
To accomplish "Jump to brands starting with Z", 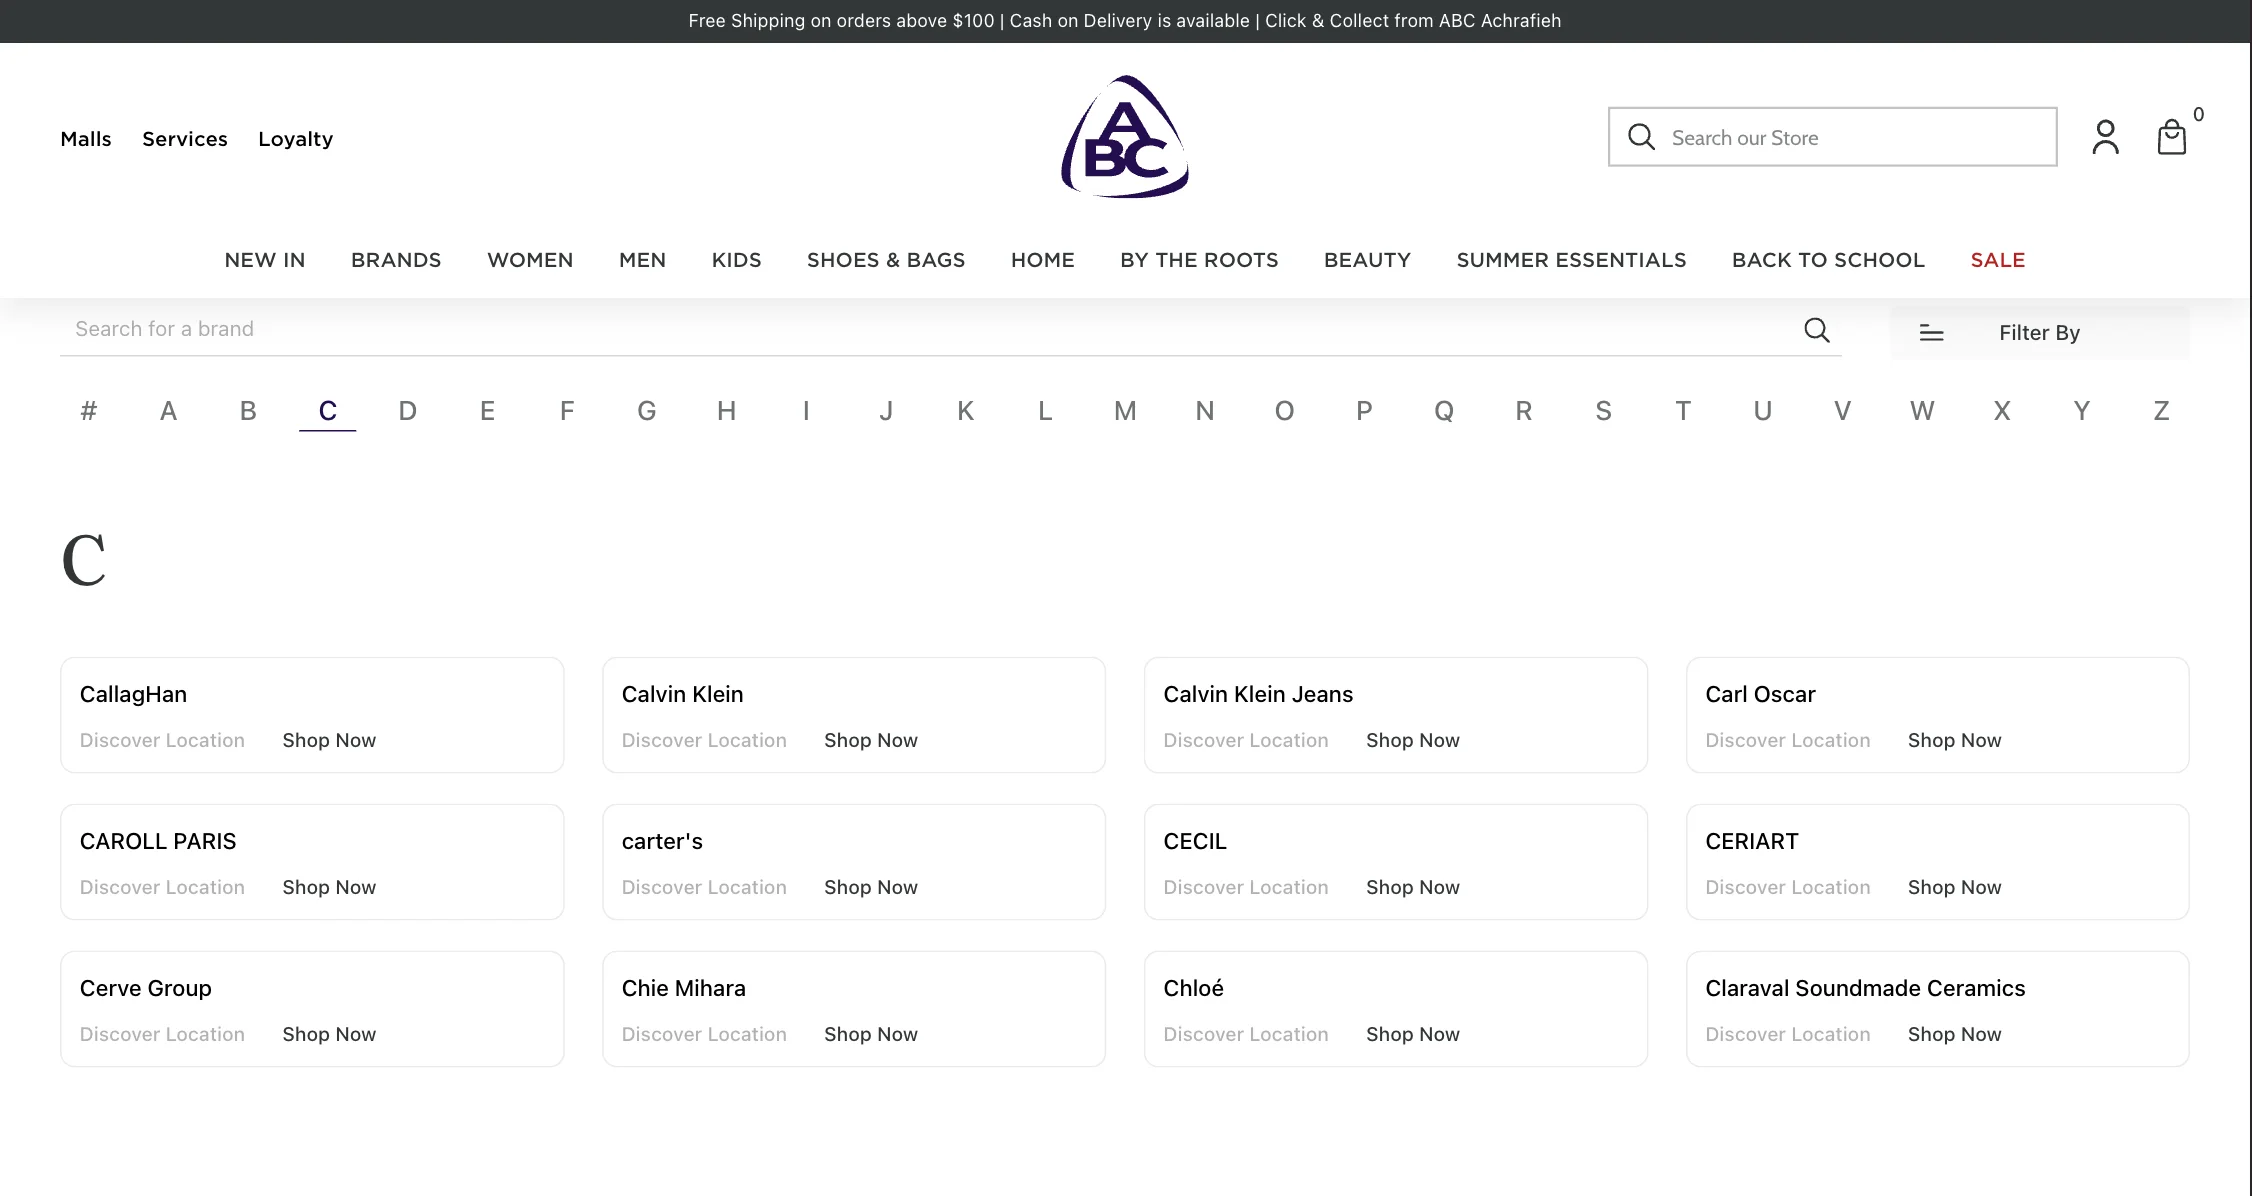I will (2161, 411).
